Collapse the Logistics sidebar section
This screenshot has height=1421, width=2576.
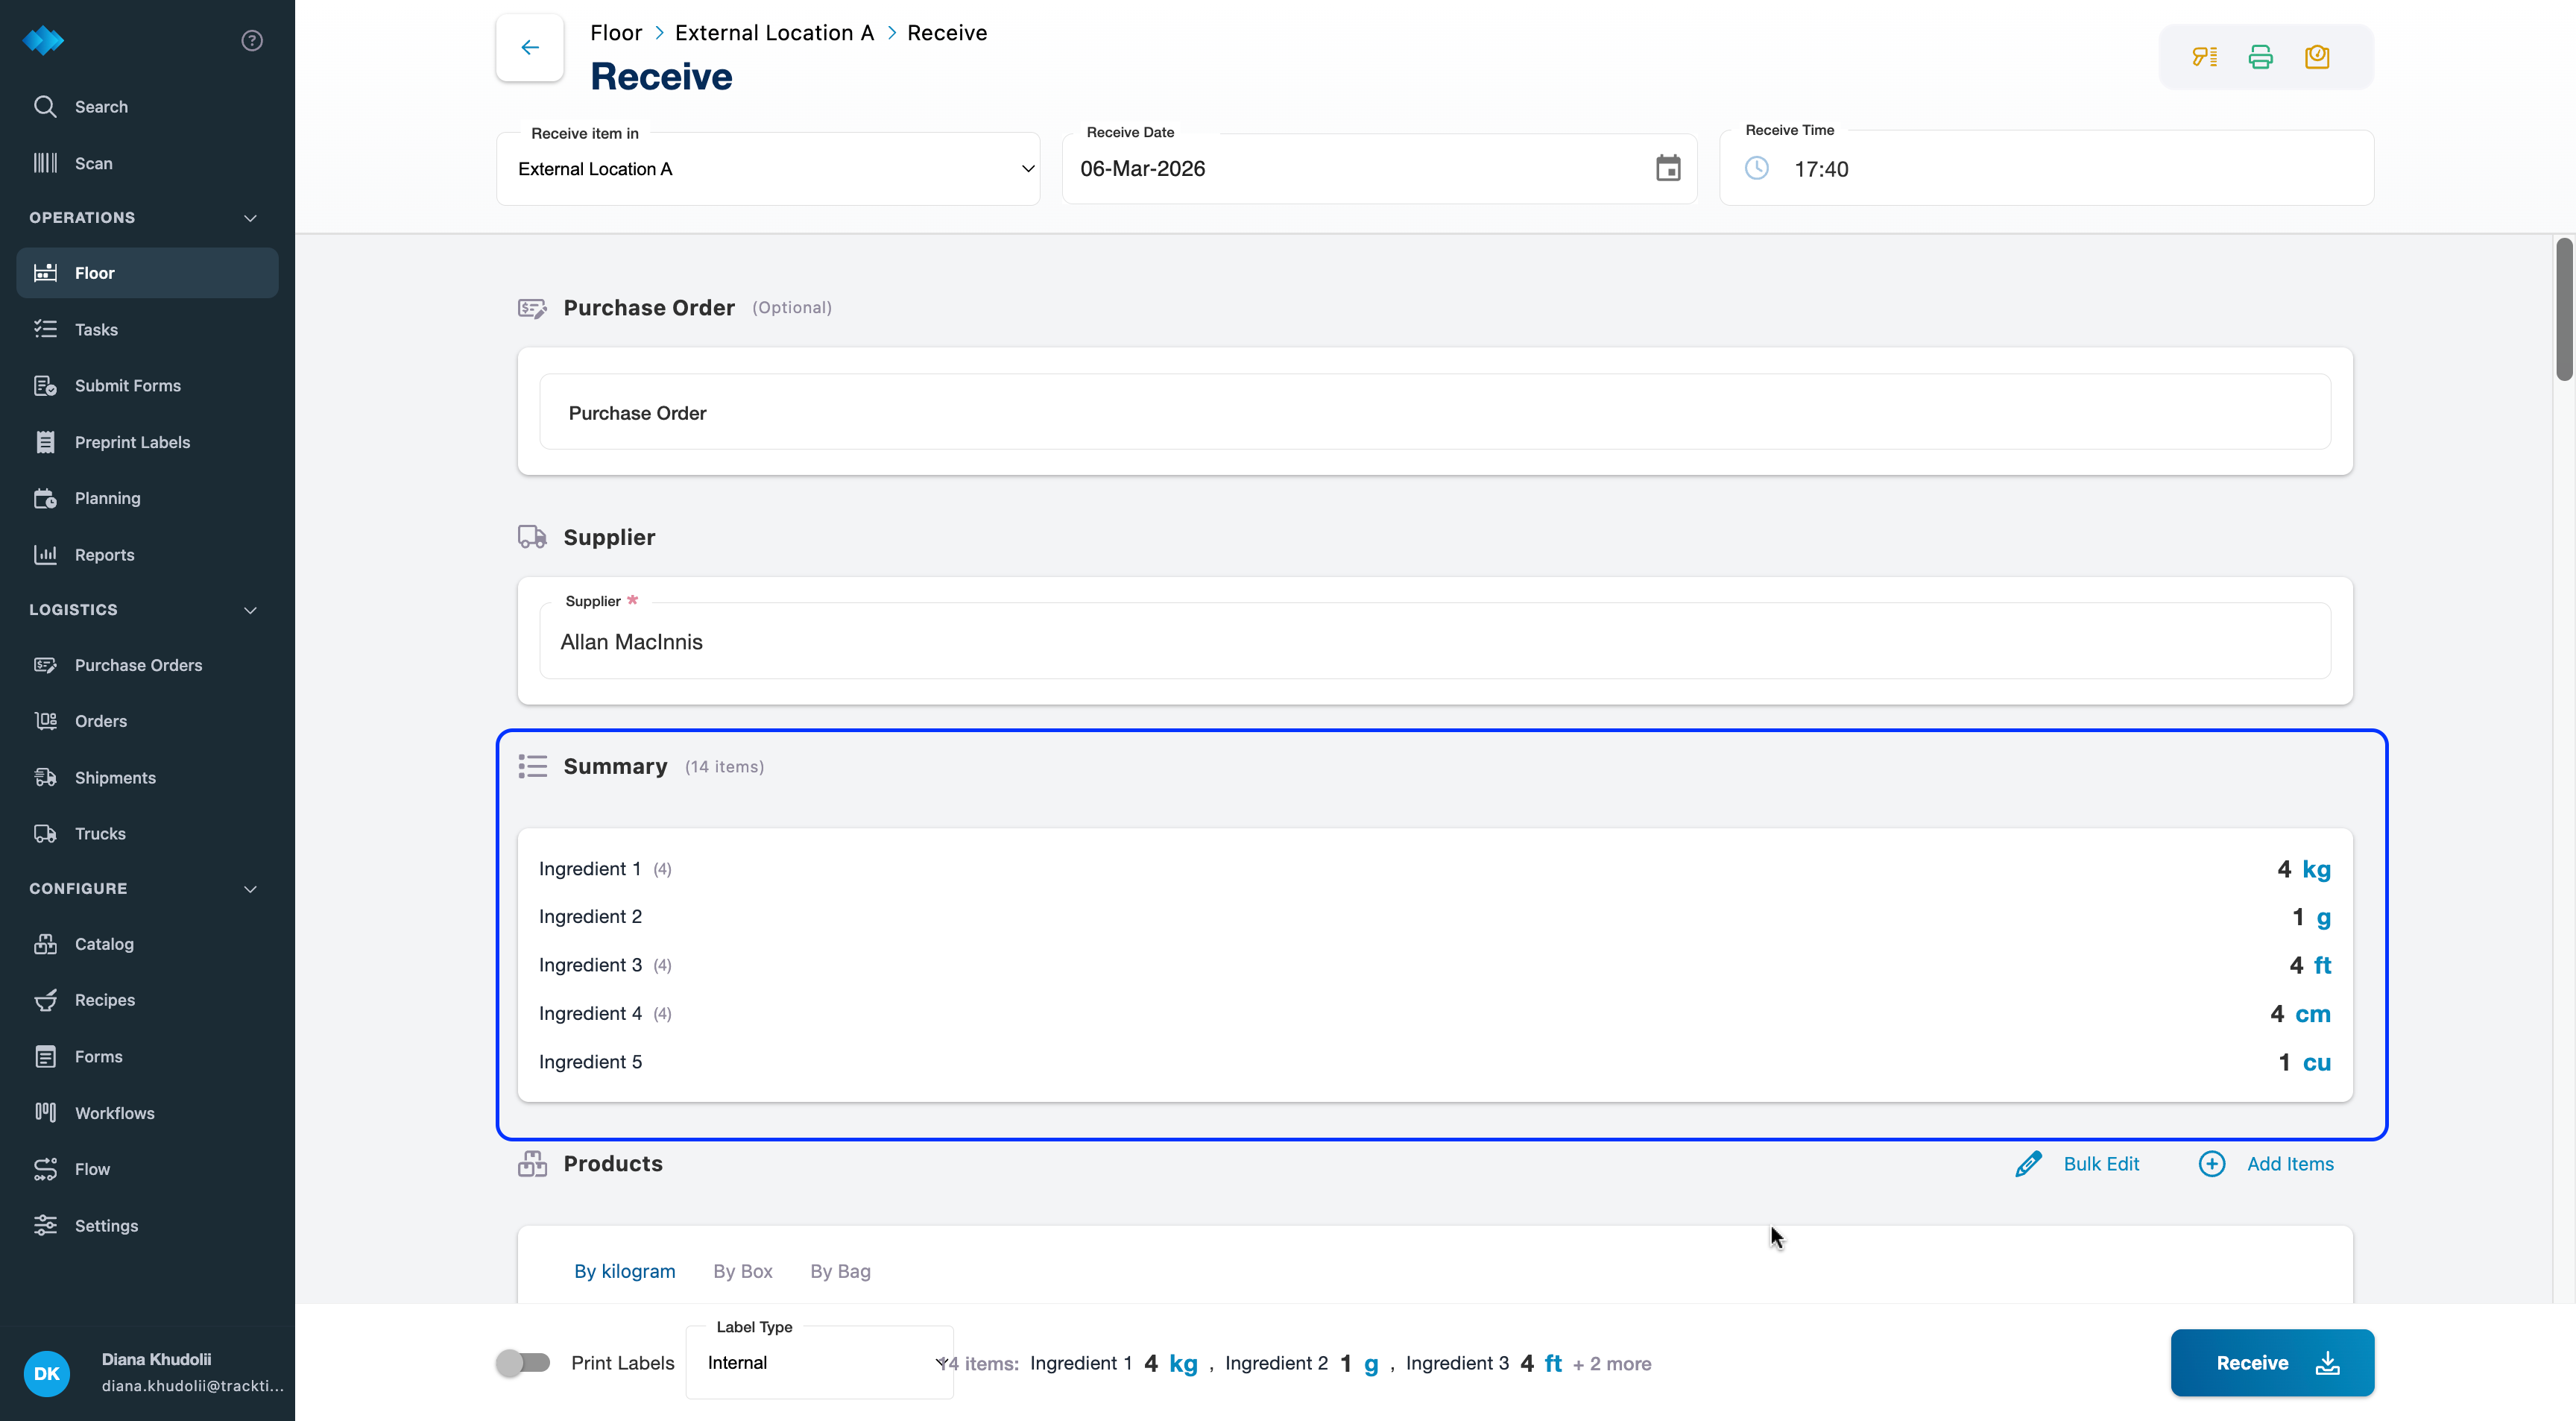tap(250, 610)
